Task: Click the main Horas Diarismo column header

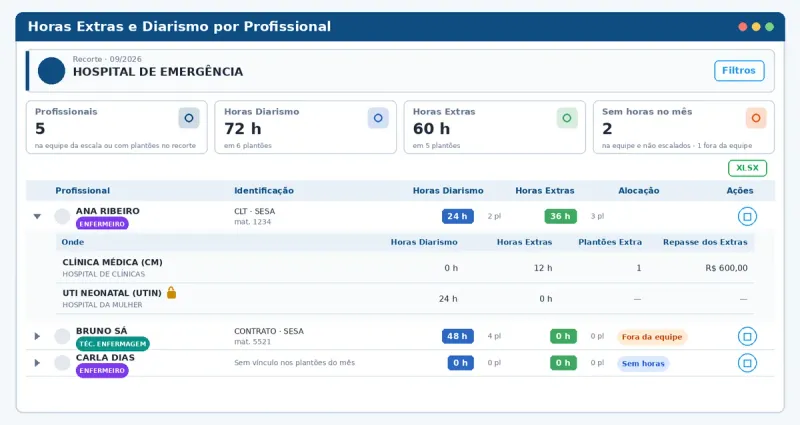Action: pyautogui.click(x=448, y=191)
